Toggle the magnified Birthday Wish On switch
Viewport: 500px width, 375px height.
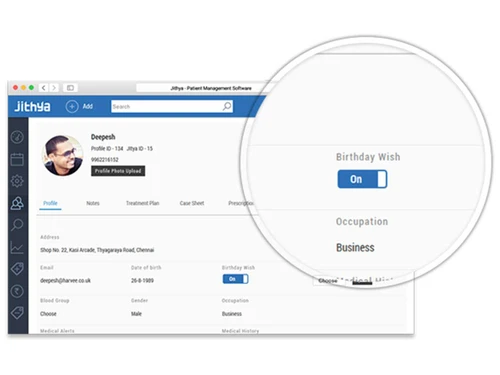click(x=362, y=179)
